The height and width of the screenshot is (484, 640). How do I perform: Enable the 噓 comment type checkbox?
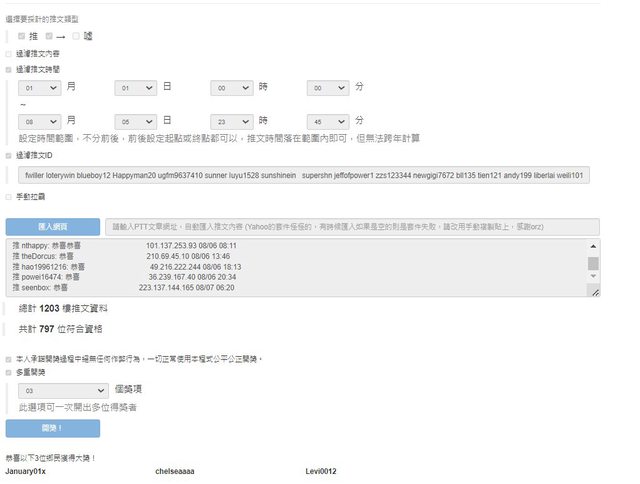(x=76, y=36)
